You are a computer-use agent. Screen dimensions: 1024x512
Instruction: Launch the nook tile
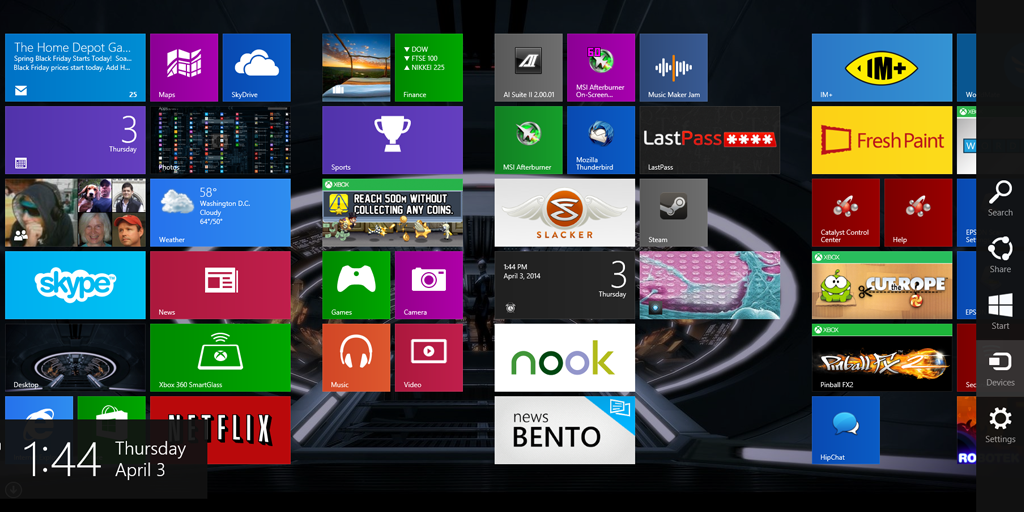pos(565,358)
